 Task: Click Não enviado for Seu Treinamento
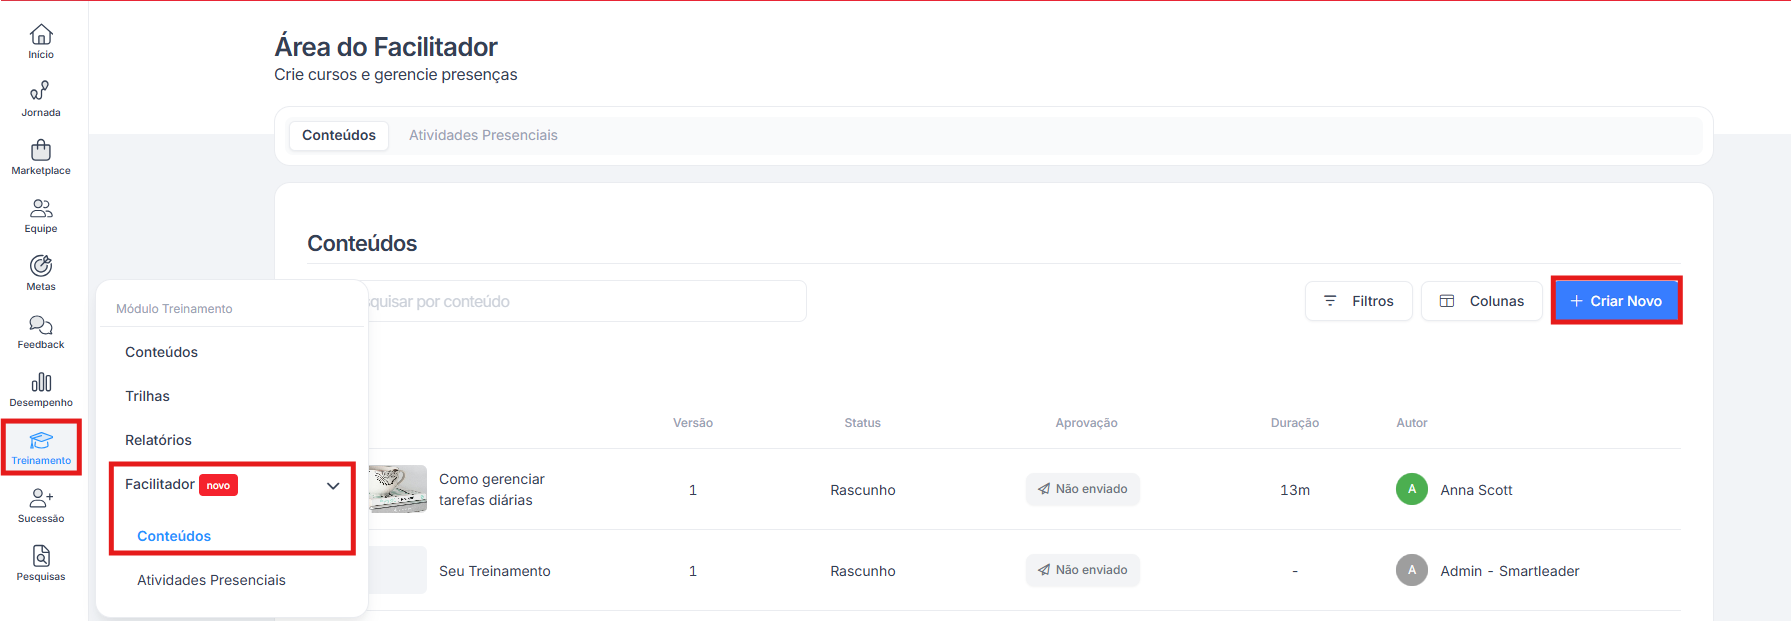[x=1082, y=570]
